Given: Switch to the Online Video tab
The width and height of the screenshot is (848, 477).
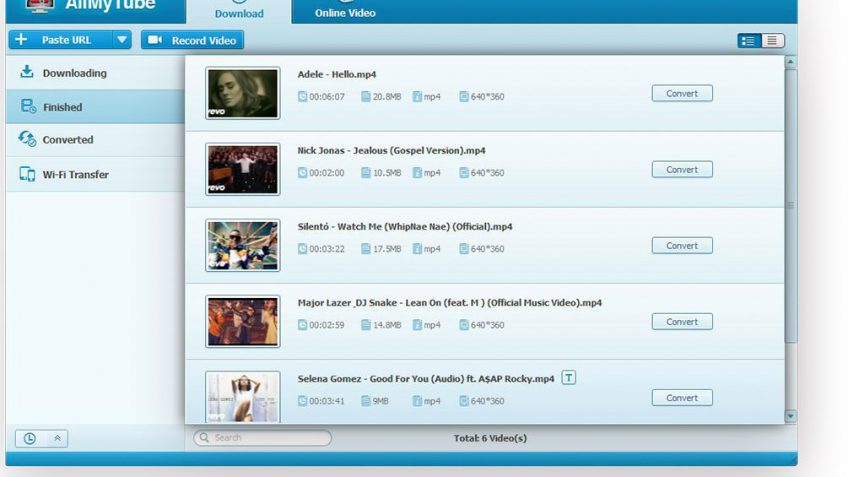Looking at the screenshot, I should 345,12.
